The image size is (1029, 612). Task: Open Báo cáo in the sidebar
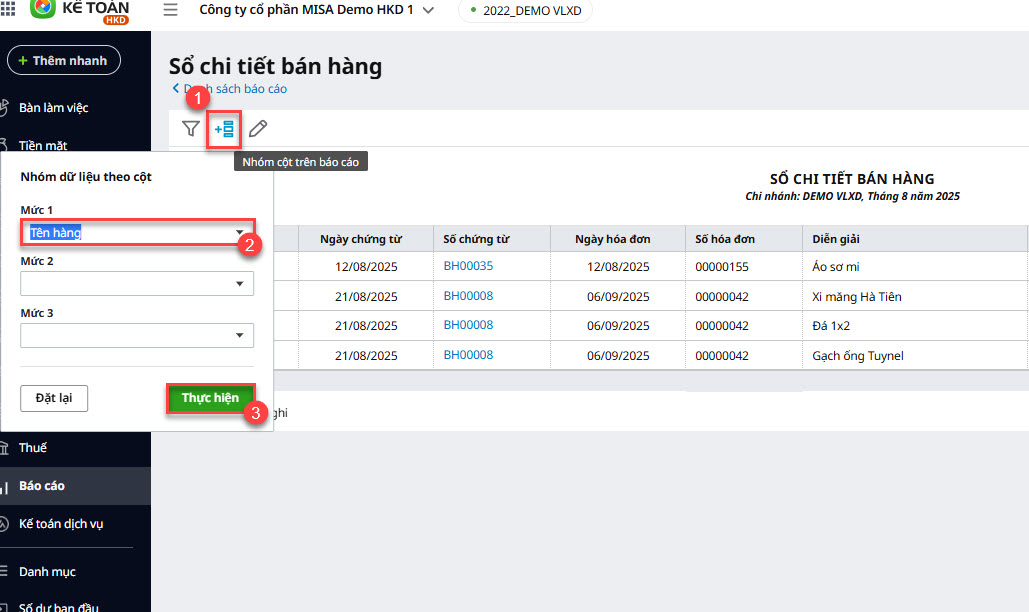coord(42,486)
